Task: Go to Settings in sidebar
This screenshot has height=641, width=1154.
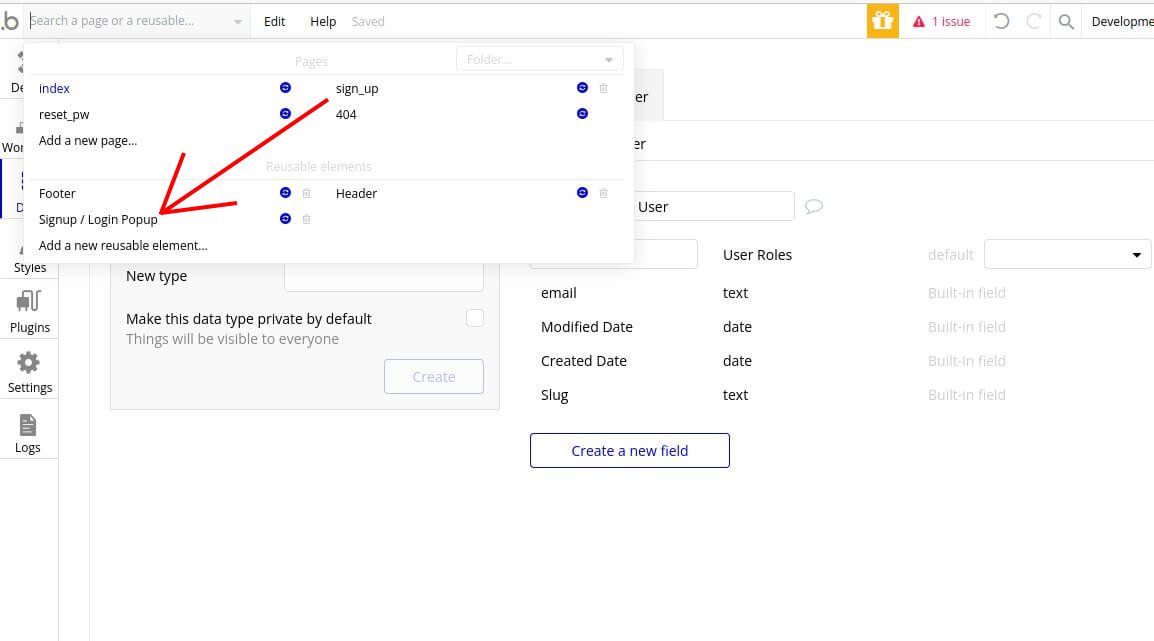Action: pyautogui.click(x=29, y=372)
